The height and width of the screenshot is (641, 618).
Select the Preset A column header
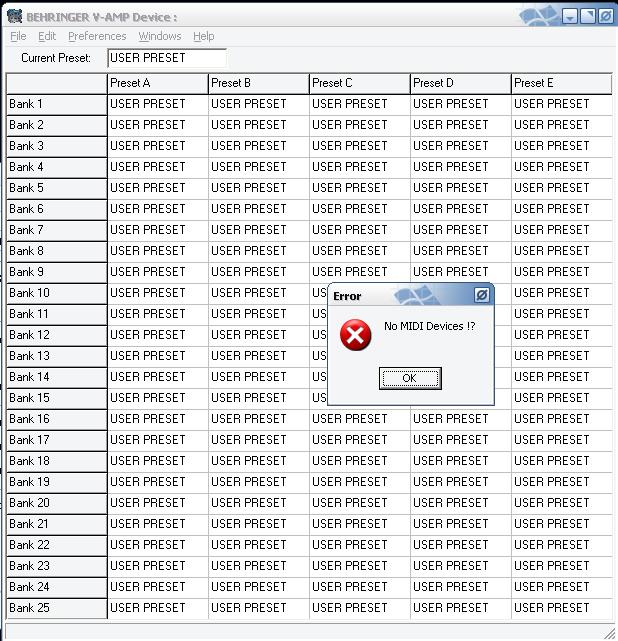tap(157, 83)
